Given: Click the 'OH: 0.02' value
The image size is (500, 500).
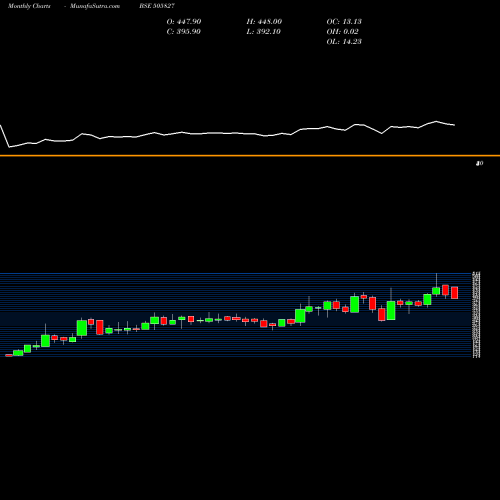Looking at the screenshot, I should click(x=342, y=32).
